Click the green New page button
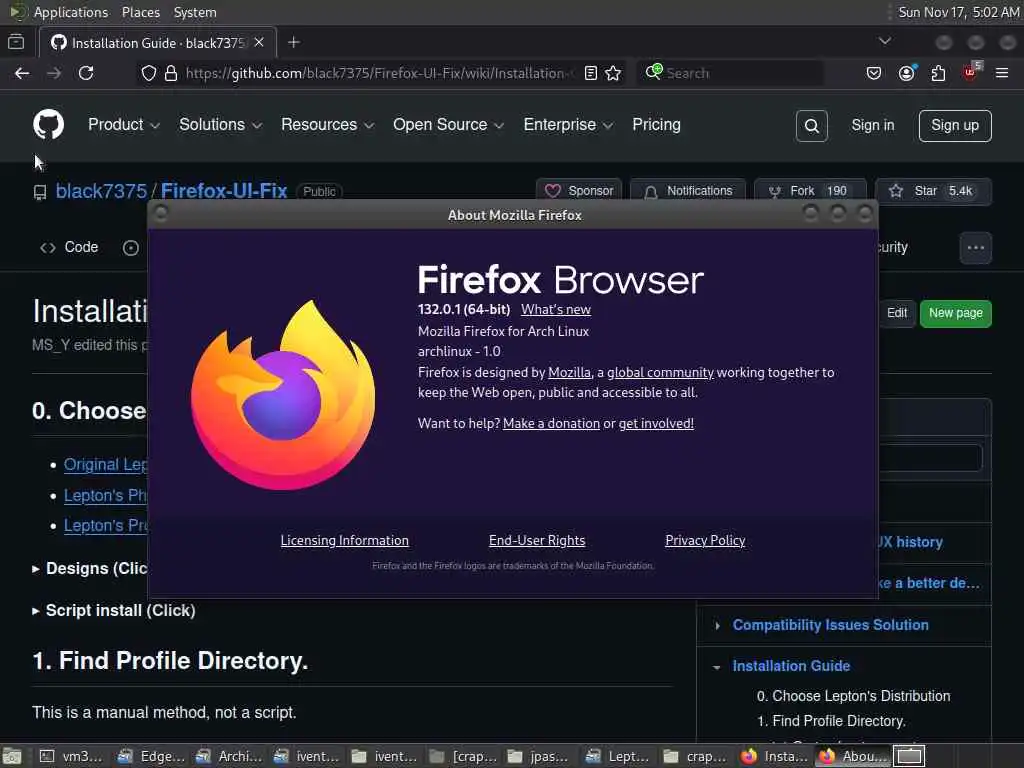This screenshot has width=1024, height=768. pos(955,313)
